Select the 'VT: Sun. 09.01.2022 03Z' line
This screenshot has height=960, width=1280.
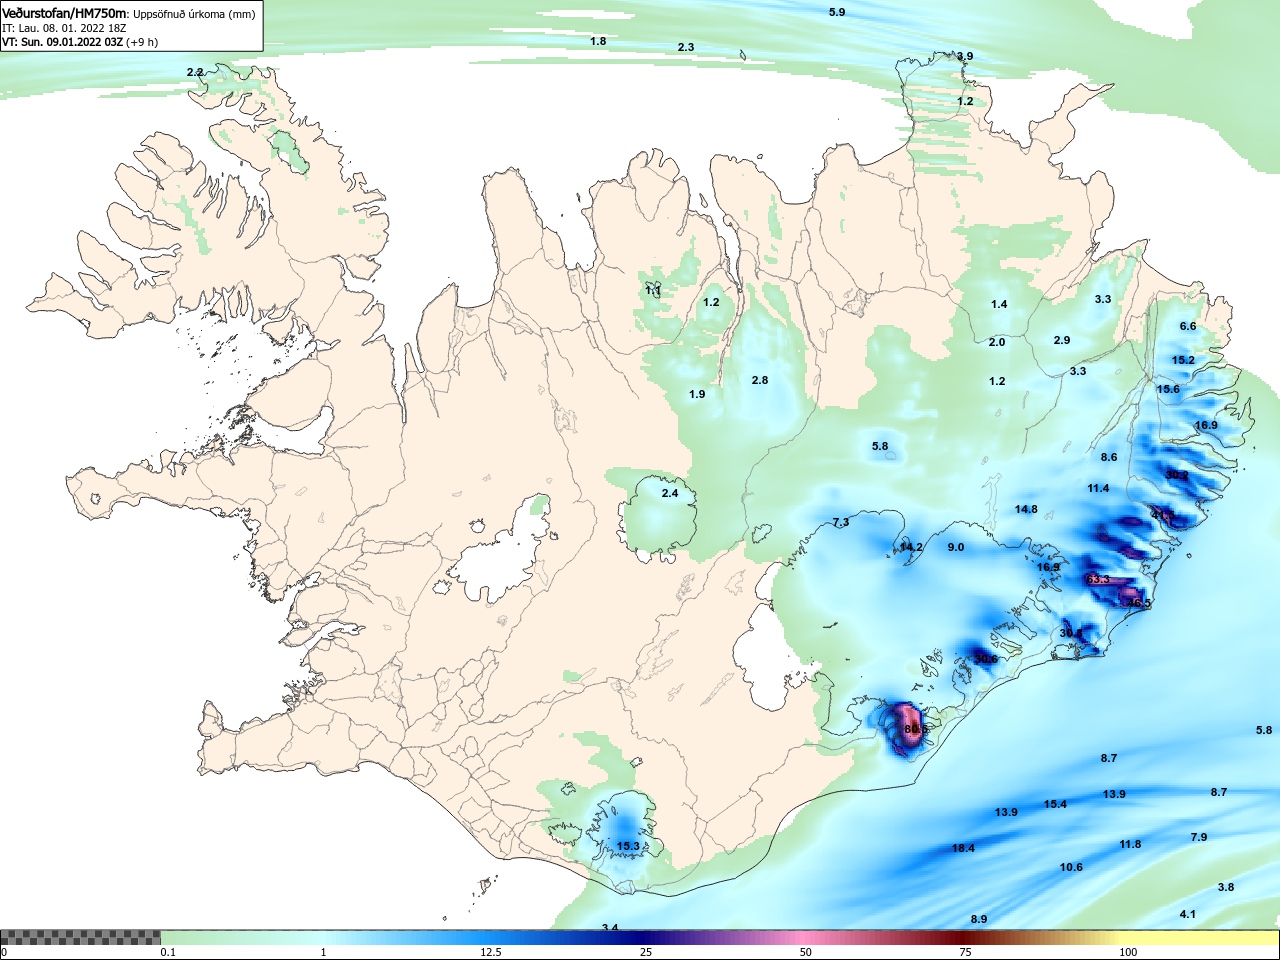62,43
